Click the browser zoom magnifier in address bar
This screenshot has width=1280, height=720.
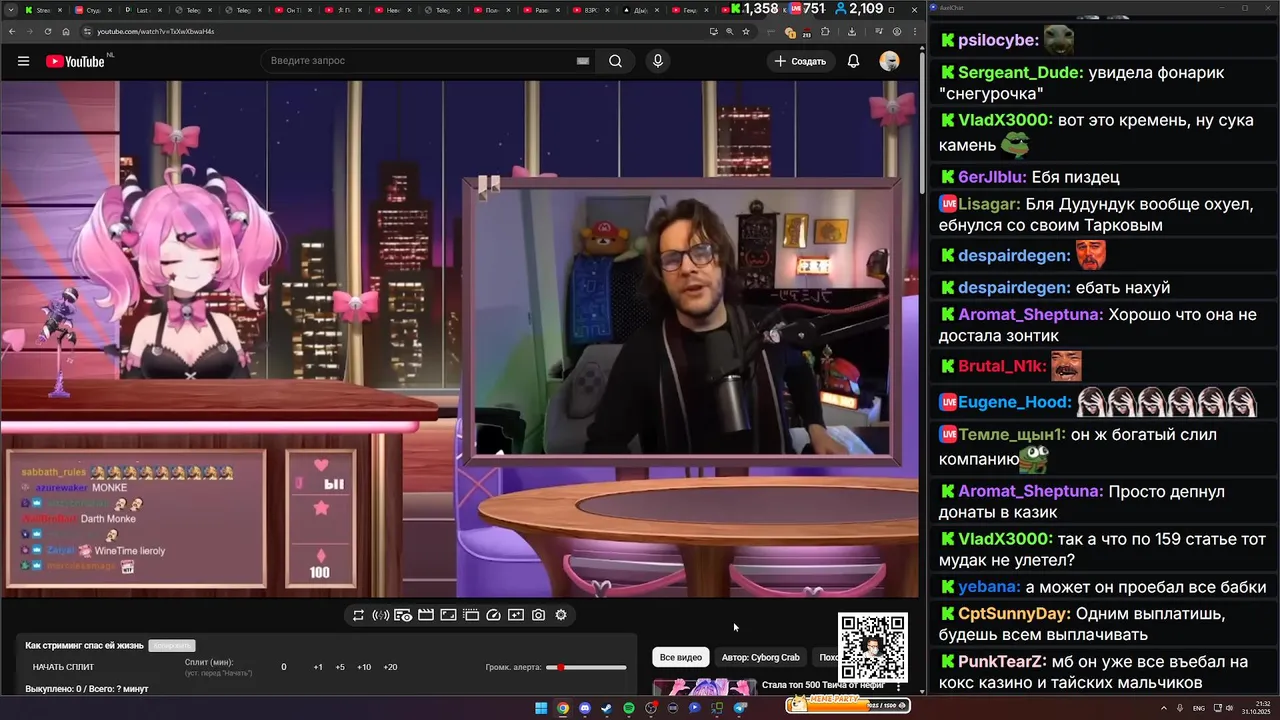click(x=730, y=31)
